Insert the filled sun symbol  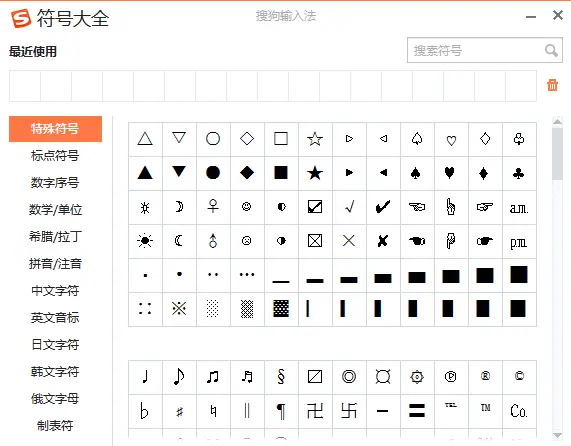(145, 241)
